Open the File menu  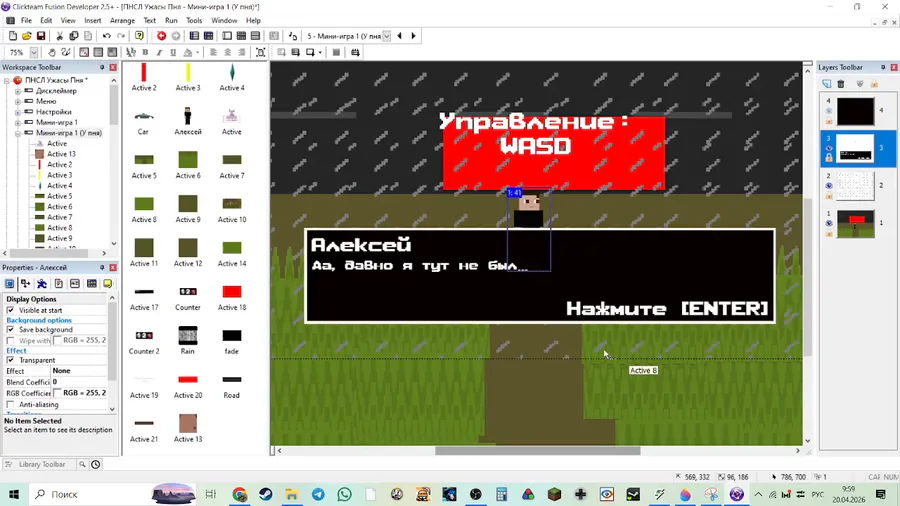[26, 20]
